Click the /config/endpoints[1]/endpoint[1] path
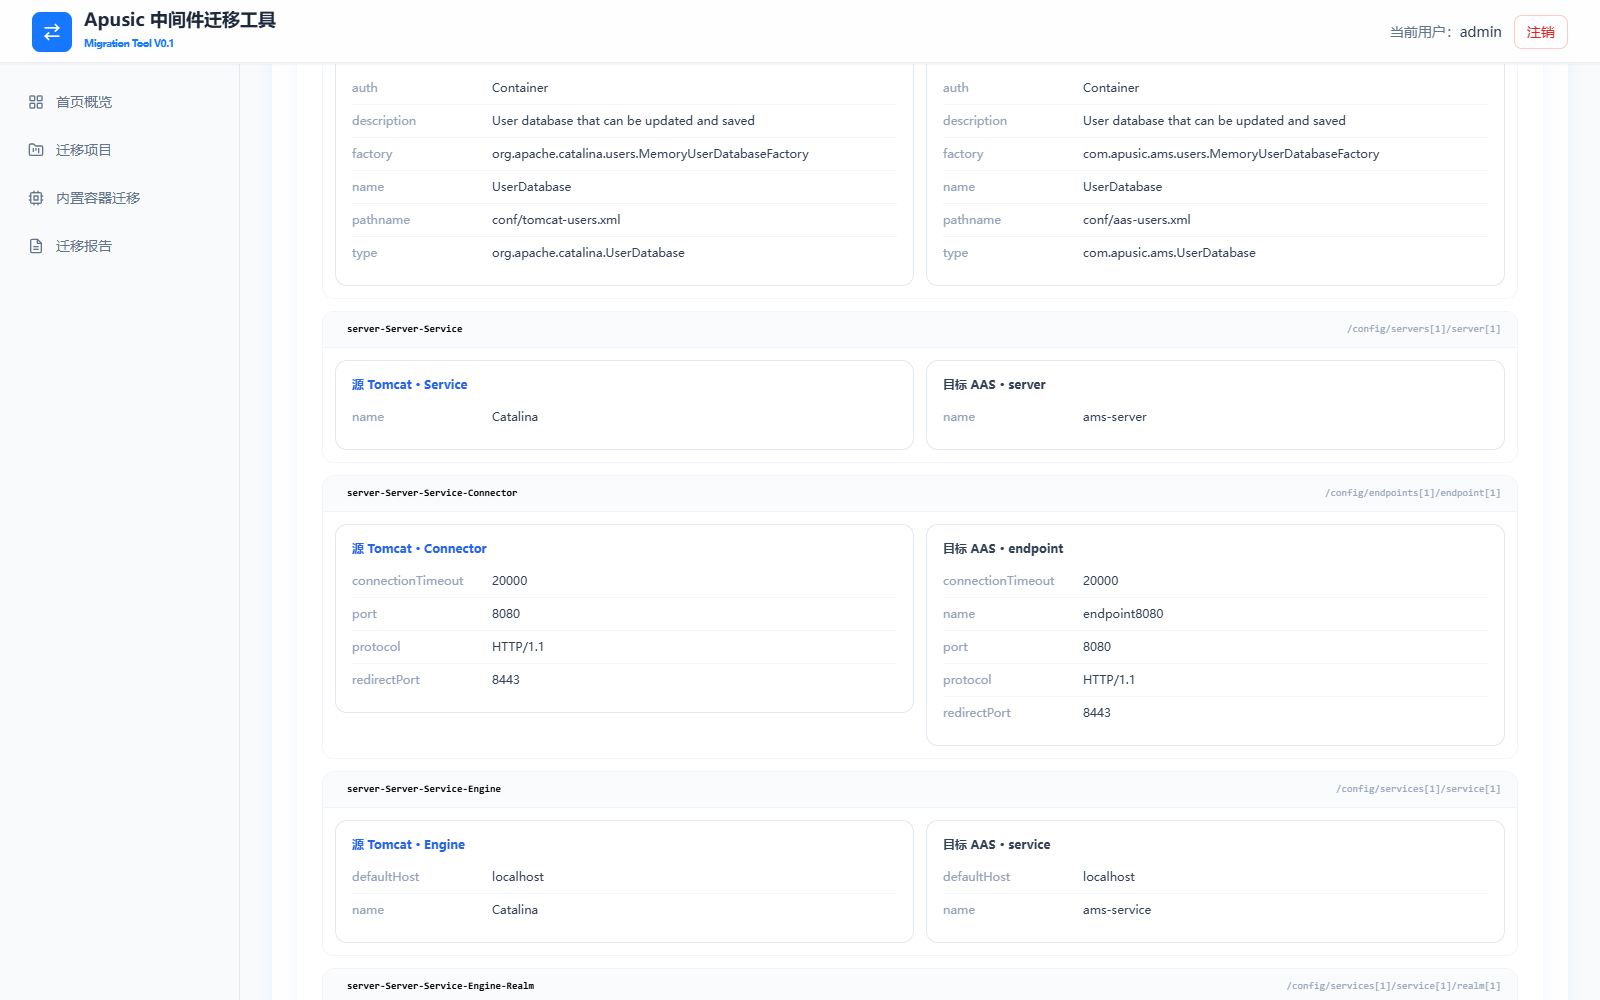1600x1000 pixels. tap(1413, 493)
